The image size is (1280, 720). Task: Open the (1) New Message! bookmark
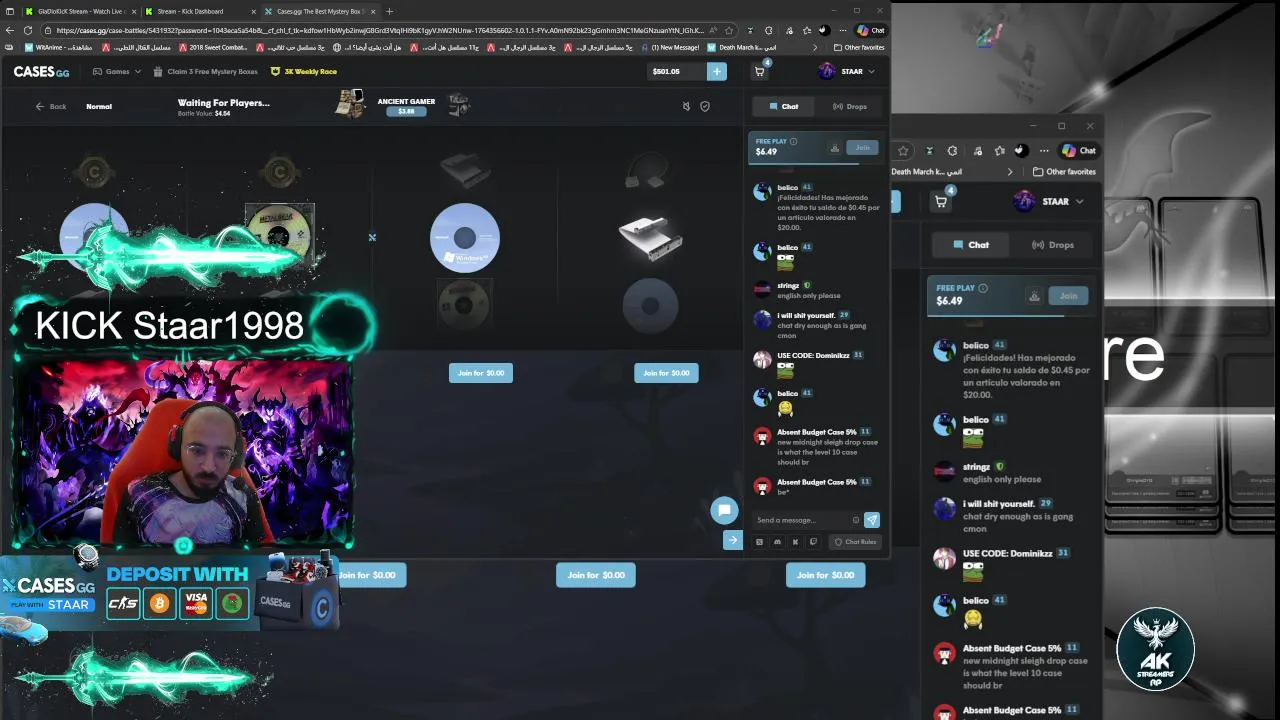tap(672, 47)
